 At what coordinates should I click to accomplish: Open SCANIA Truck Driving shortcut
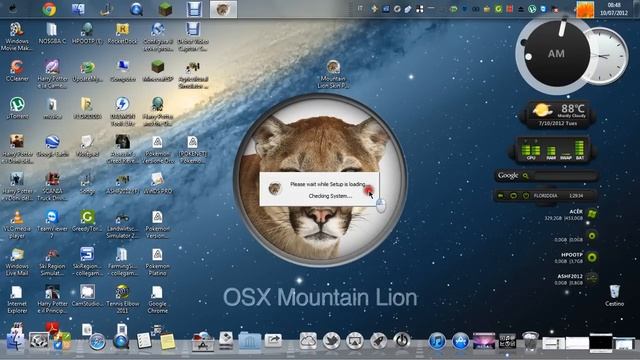click(x=52, y=187)
